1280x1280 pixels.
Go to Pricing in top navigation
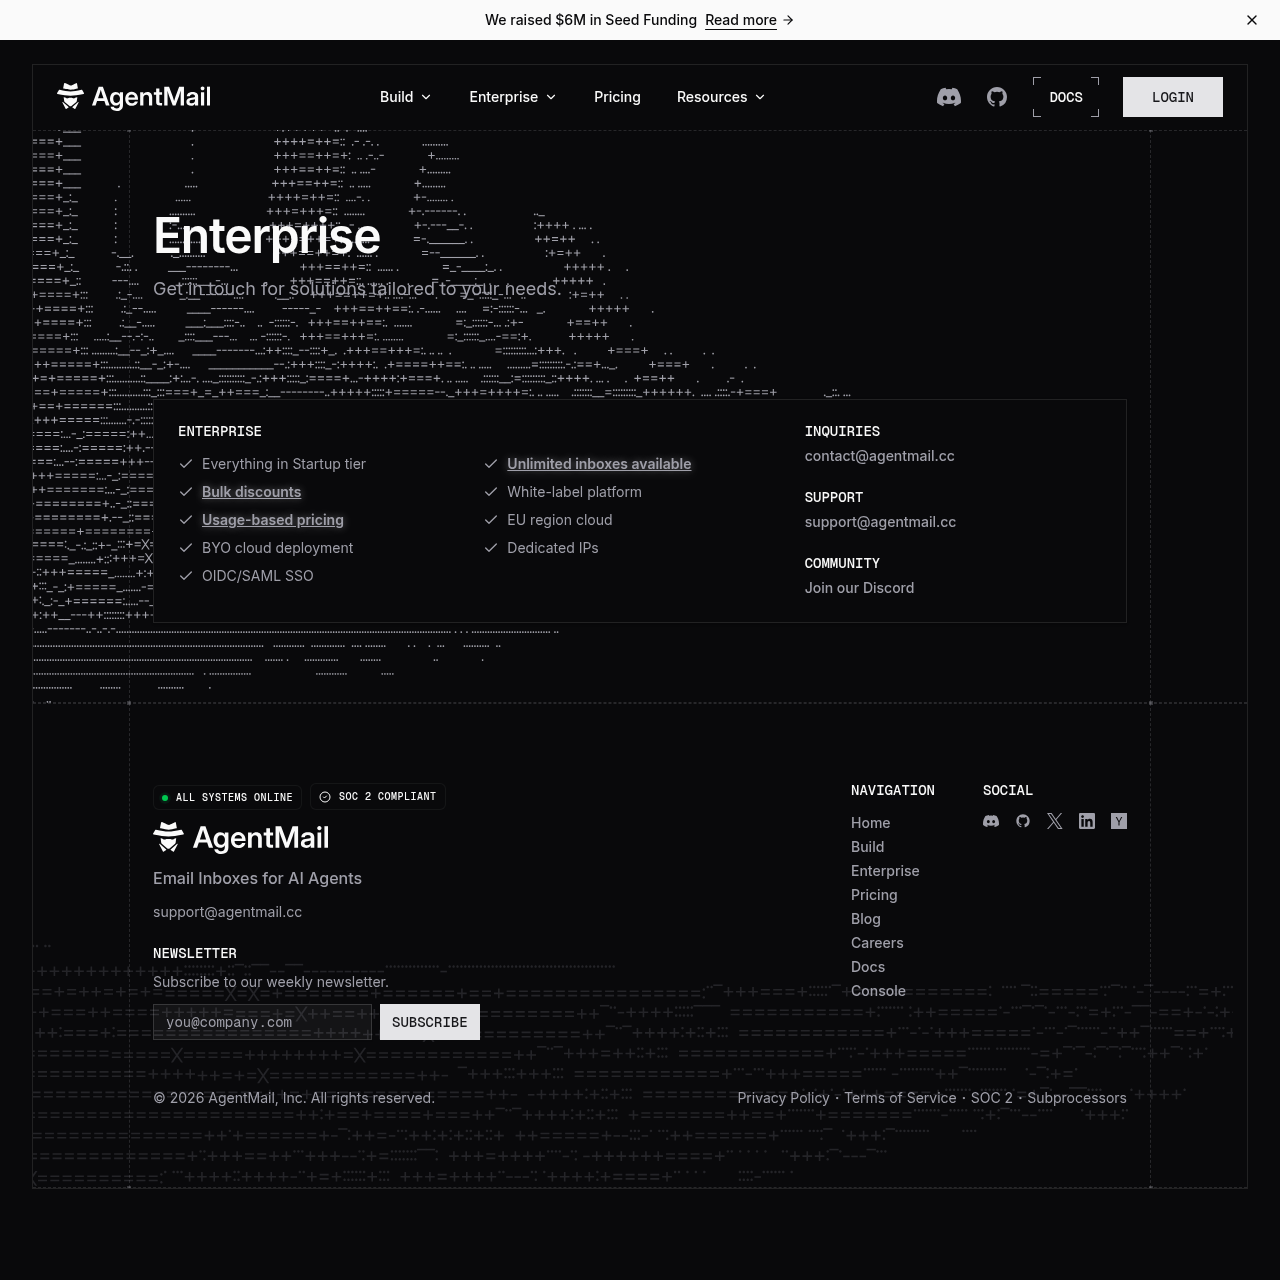(617, 97)
